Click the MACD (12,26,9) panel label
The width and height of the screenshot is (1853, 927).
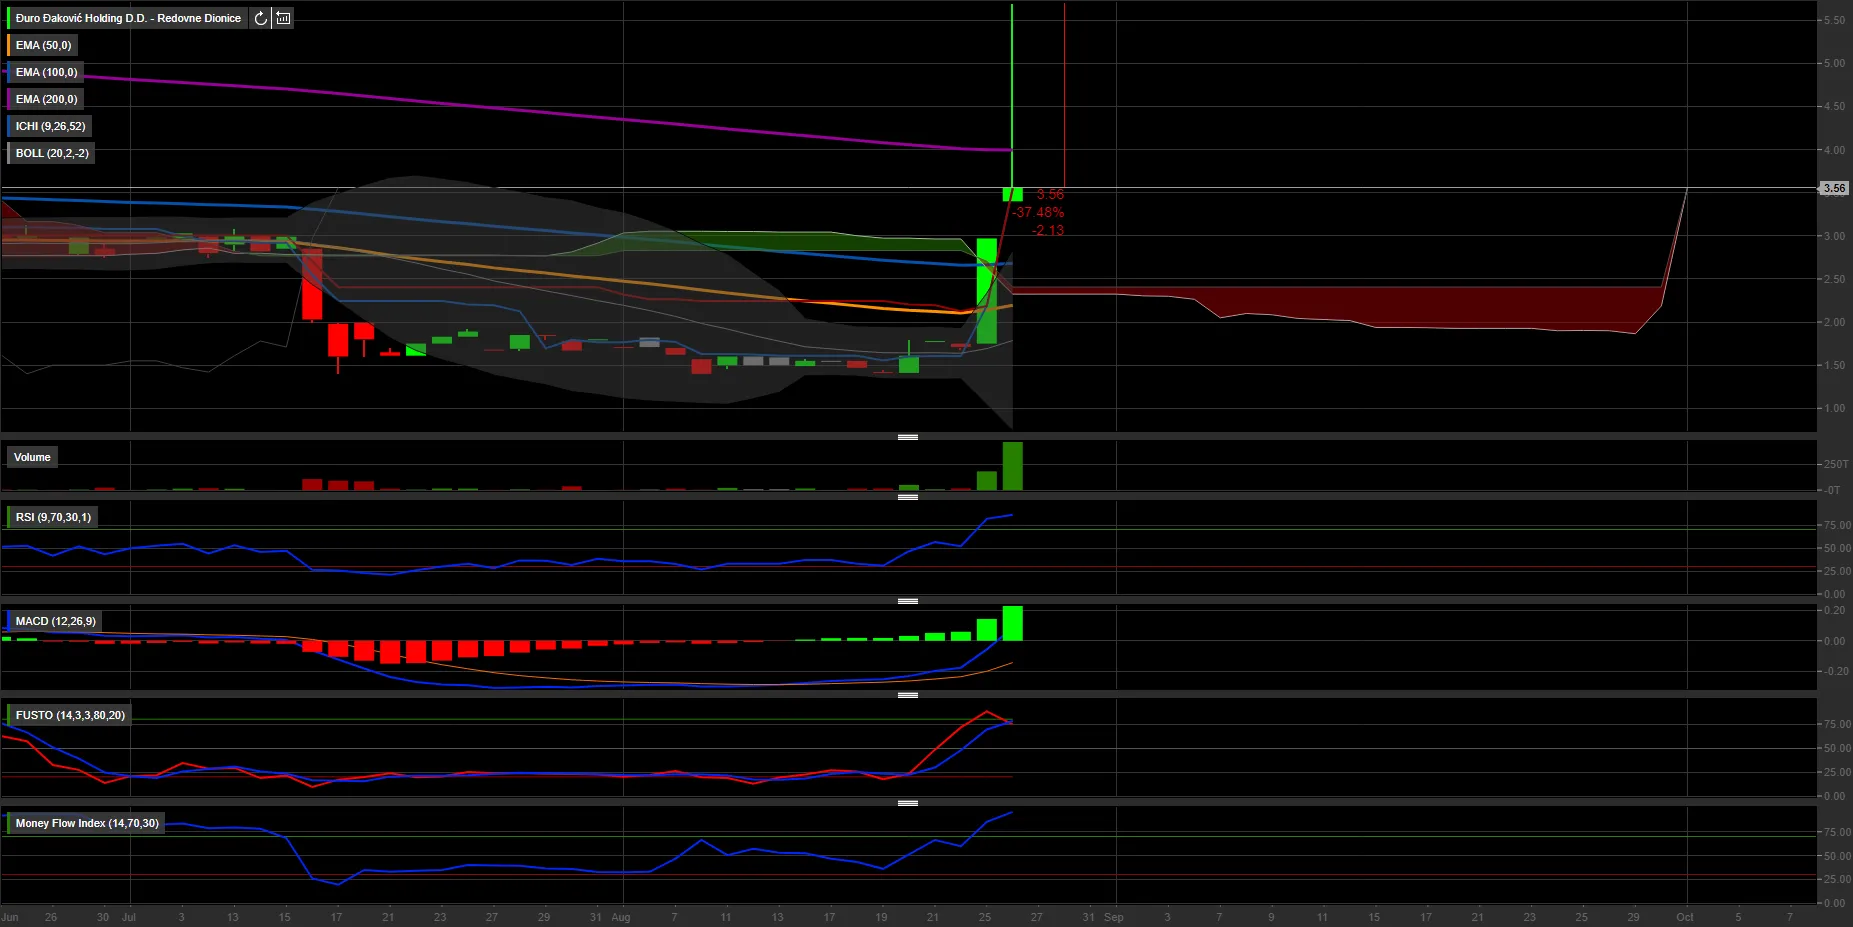55,621
